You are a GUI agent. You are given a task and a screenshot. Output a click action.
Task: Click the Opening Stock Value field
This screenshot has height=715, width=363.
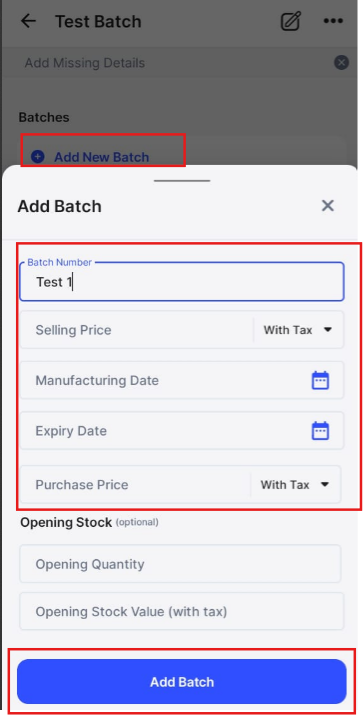(x=182, y=611)
